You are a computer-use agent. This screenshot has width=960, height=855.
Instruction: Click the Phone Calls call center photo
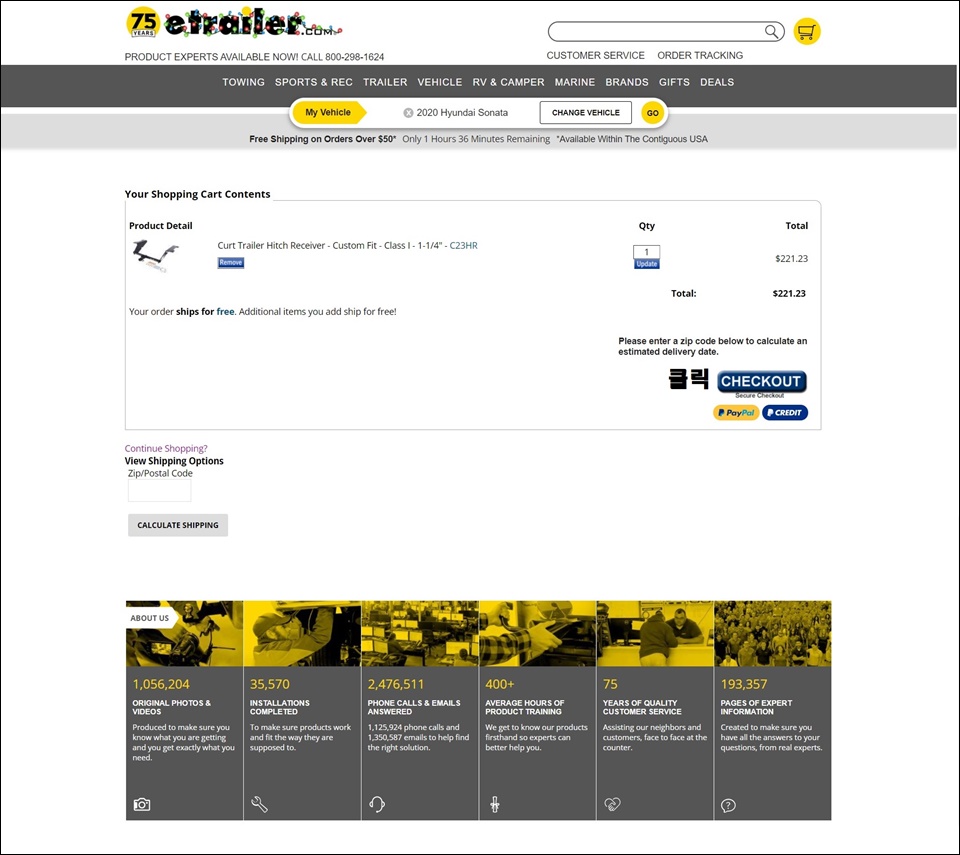(420, 633)
